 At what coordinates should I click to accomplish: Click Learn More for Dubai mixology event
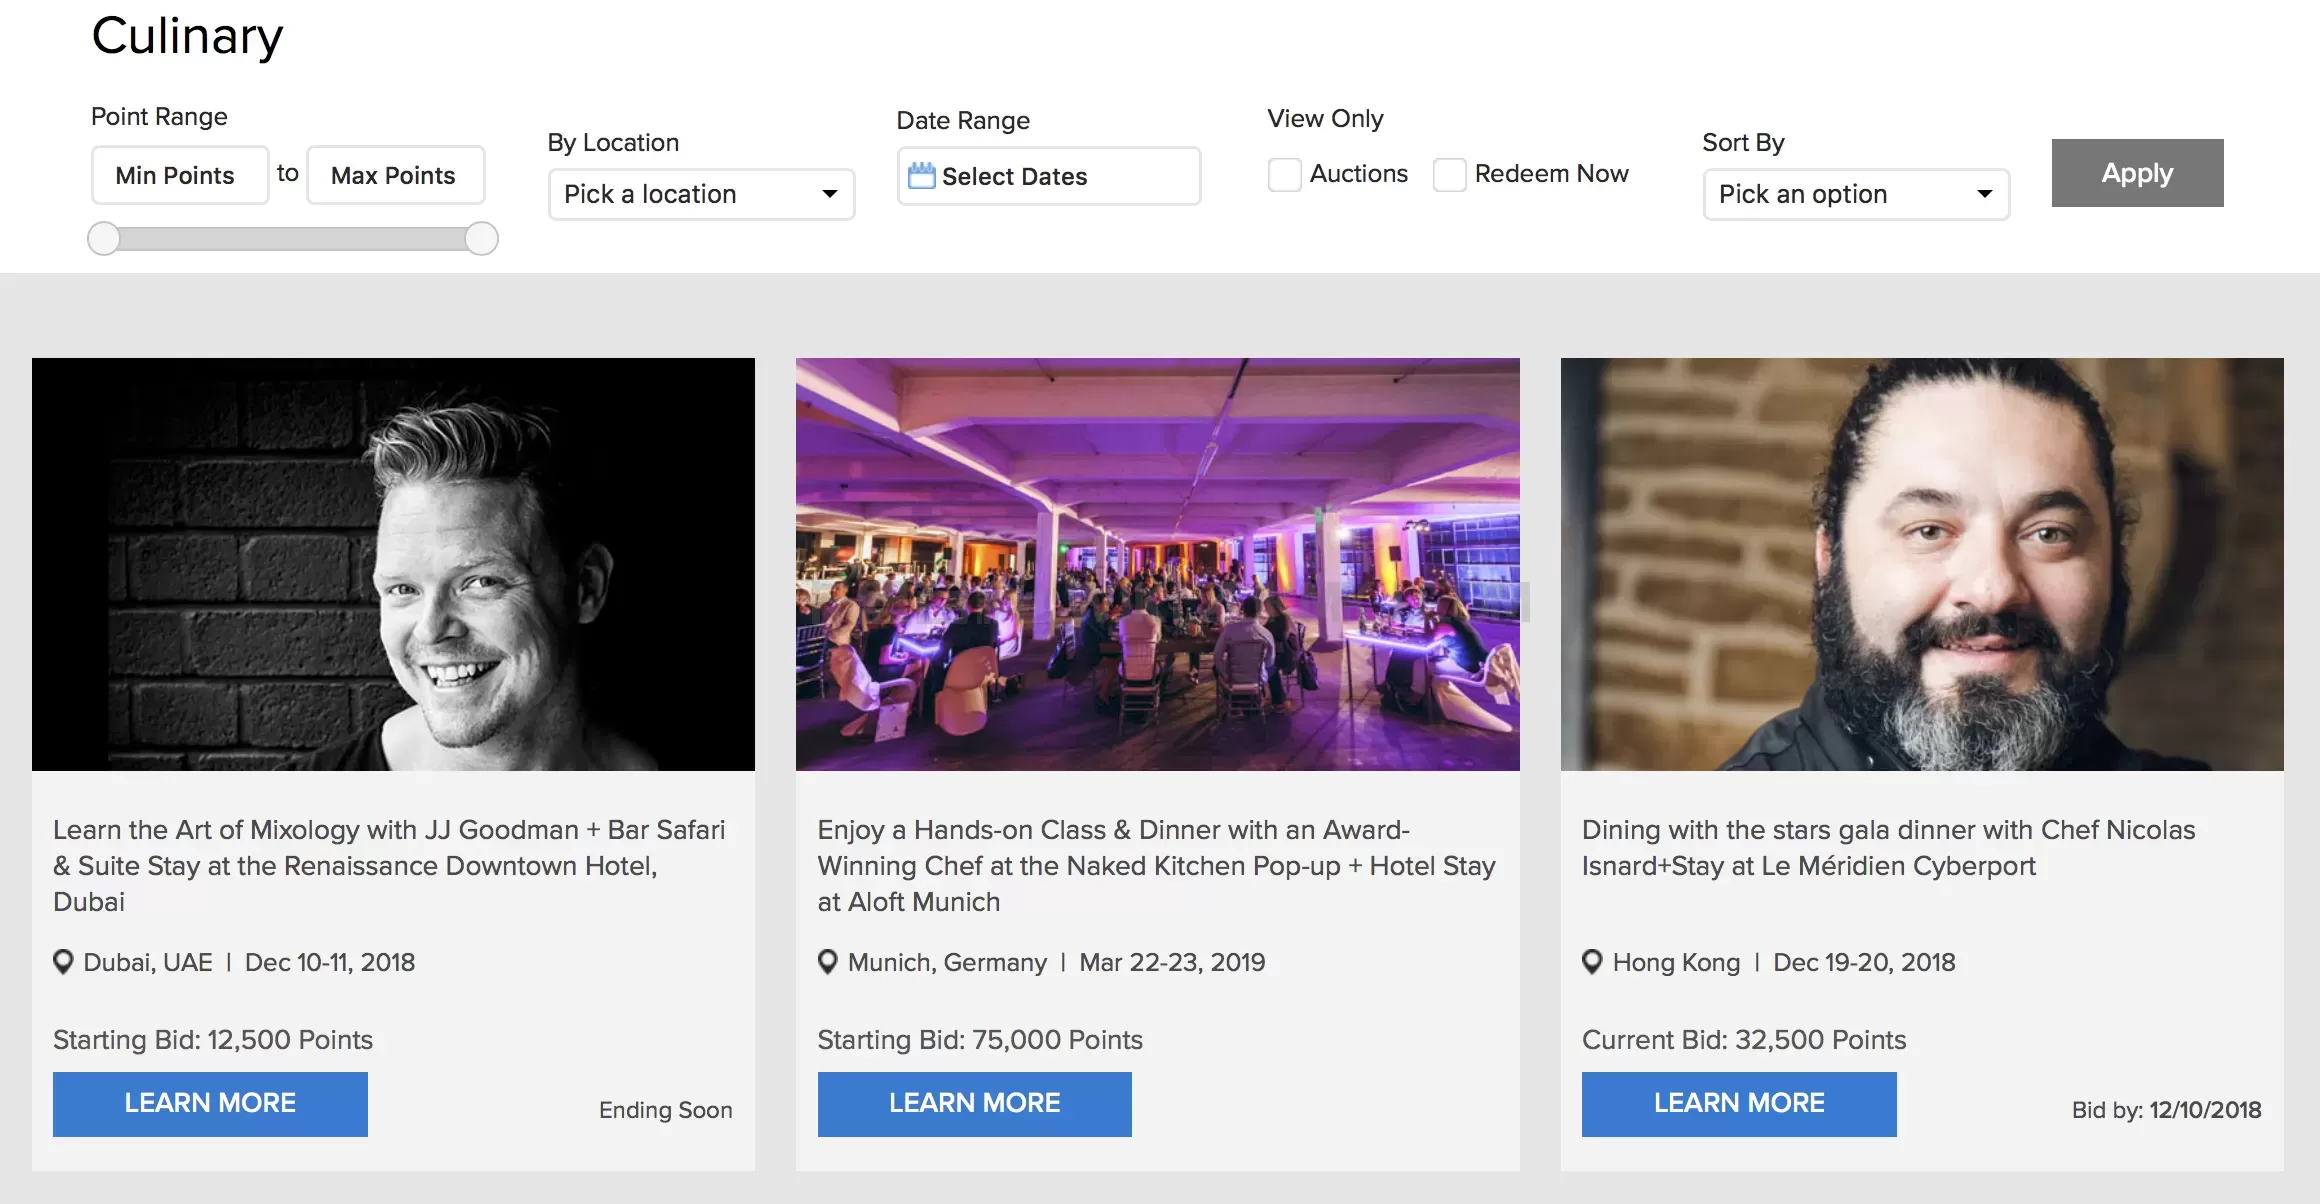(210, 1104)
